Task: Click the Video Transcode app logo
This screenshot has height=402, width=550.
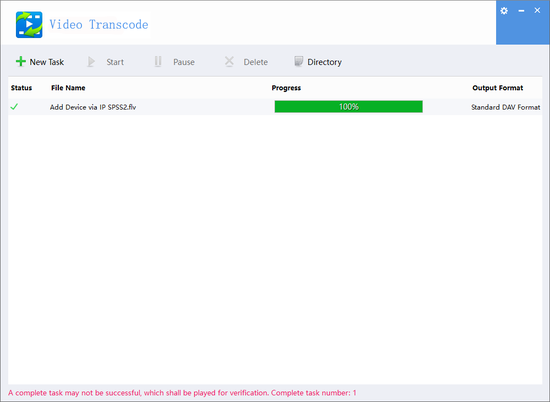Action: coord(29,25)
